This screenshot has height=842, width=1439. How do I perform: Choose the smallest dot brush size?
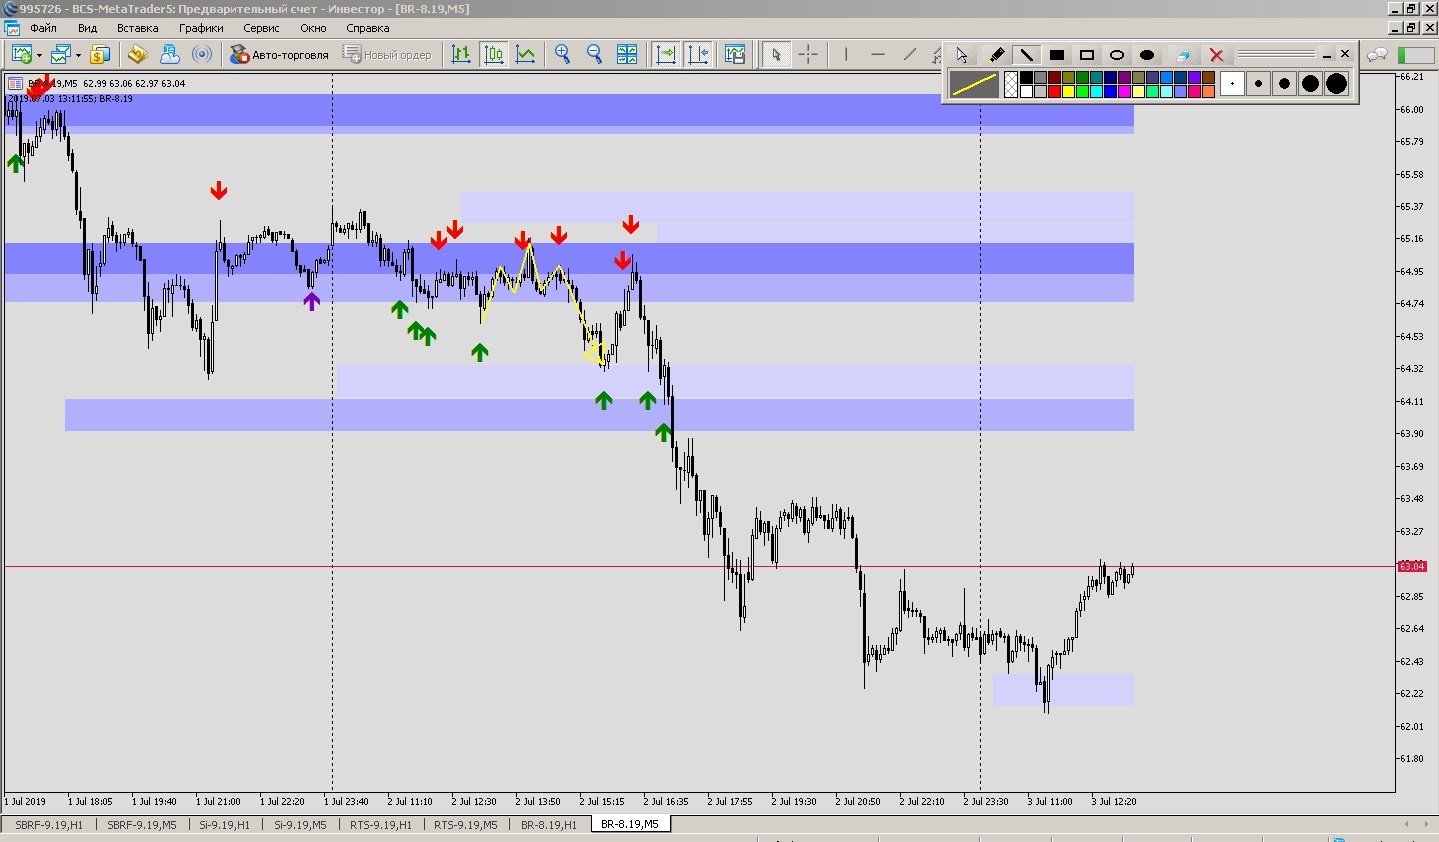coord(1232,84)
